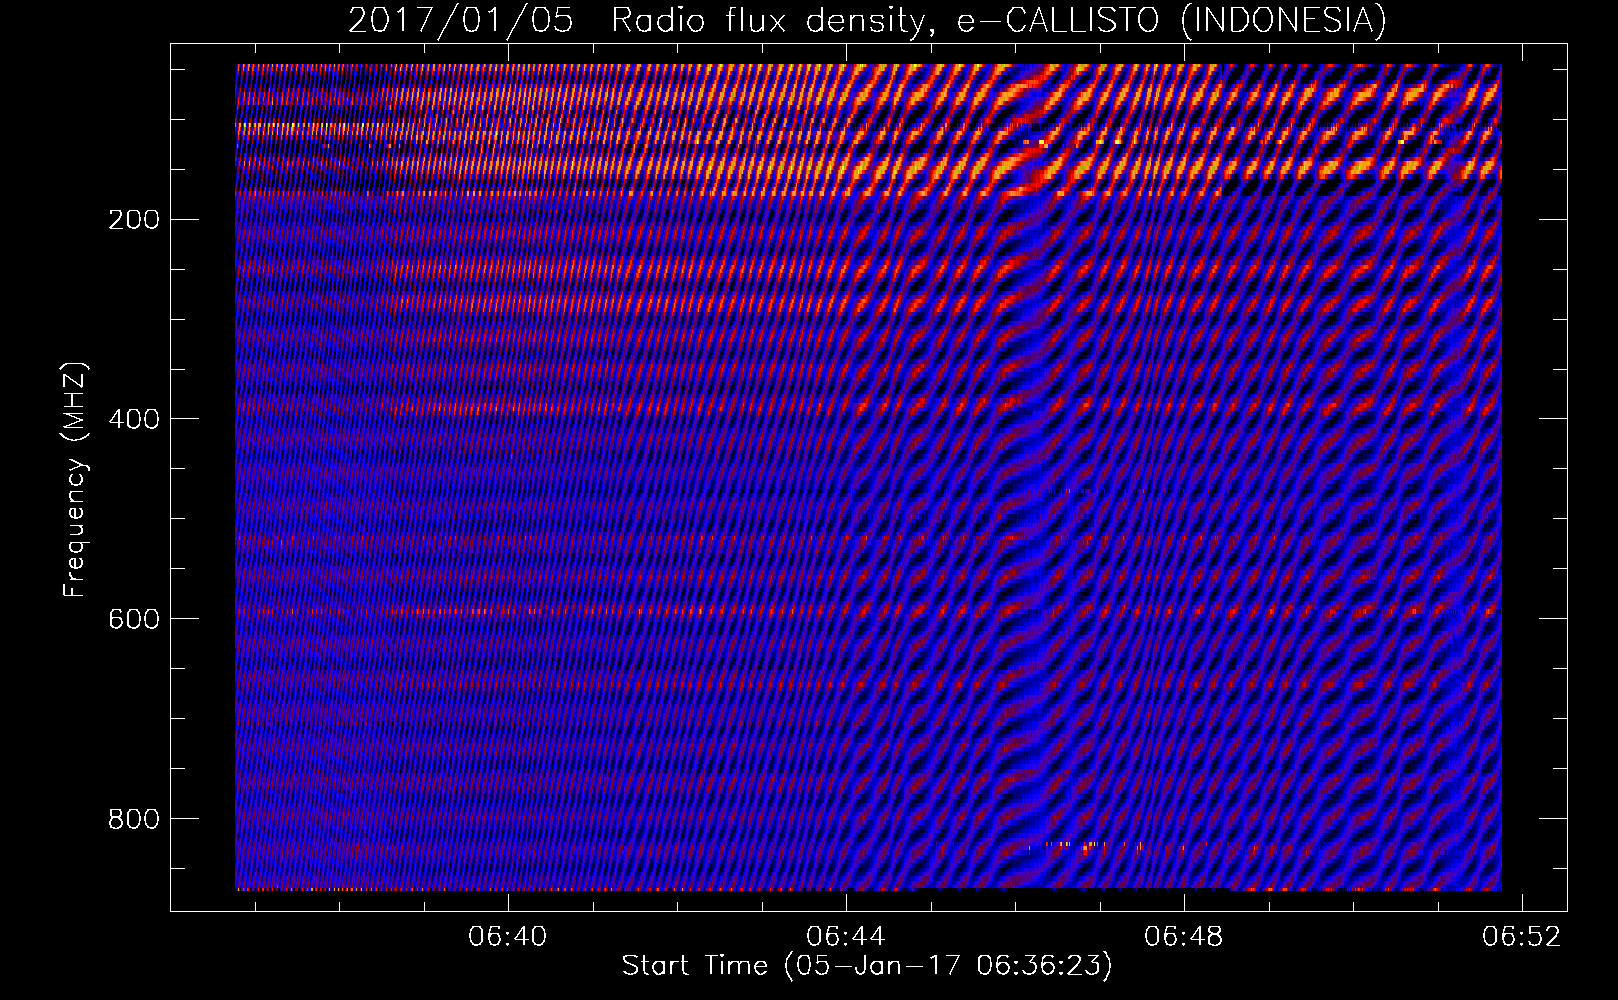Click the 06:40 time tick label
1618x1000 pixels.
[x=508, y=937]
